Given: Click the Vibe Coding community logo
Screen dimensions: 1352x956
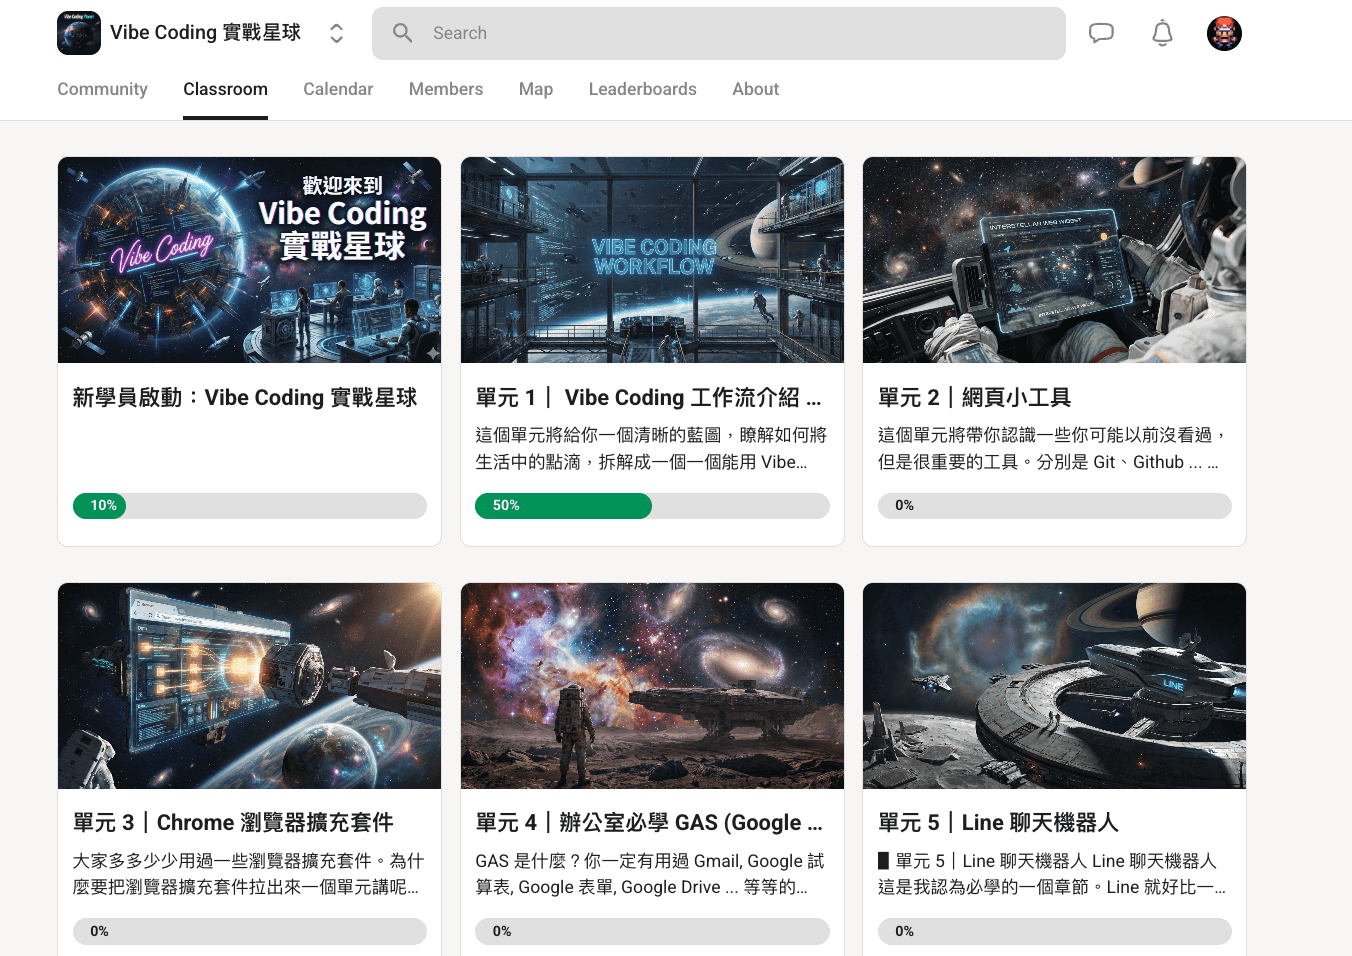Looking at the screenshot, I should (79, 33).
